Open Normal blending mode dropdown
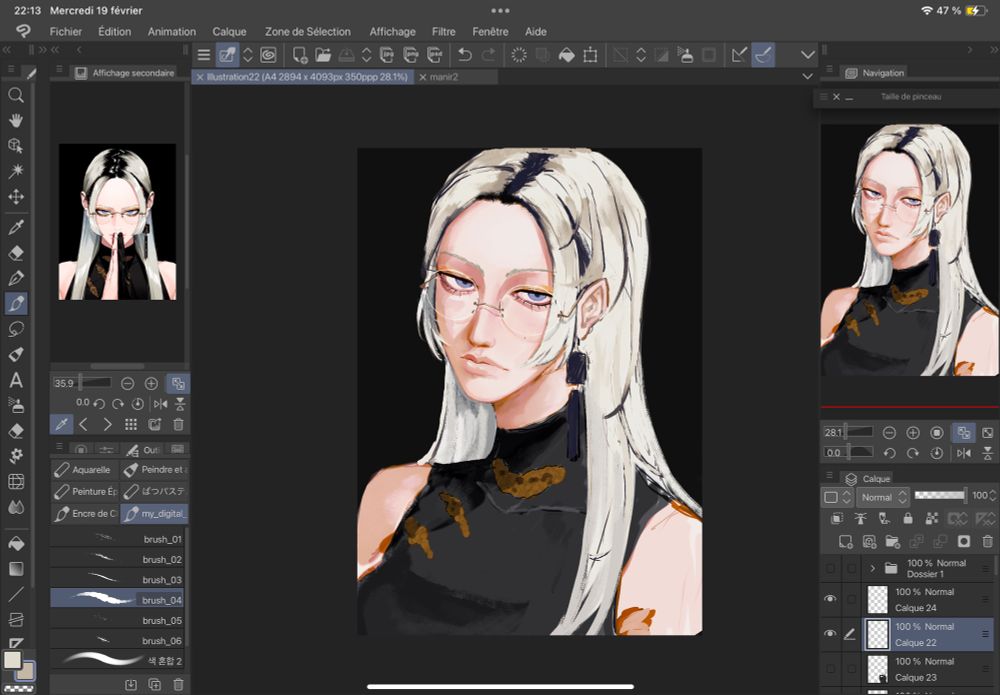Screen dimensions: 1000x695 884,497
